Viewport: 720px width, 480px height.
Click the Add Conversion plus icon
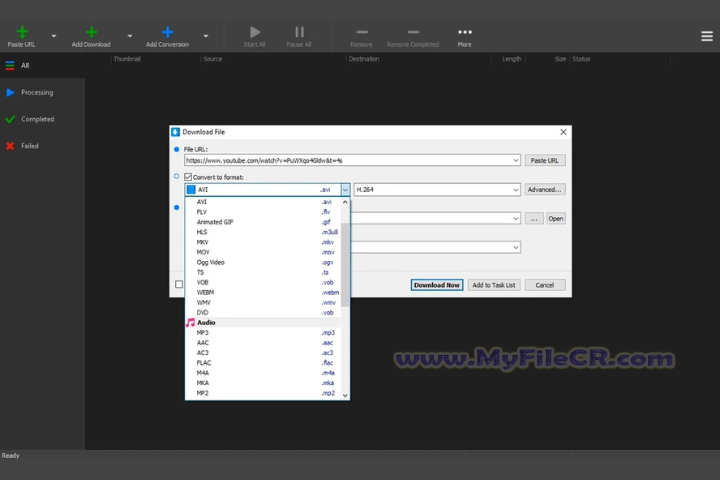coord(168,32)
